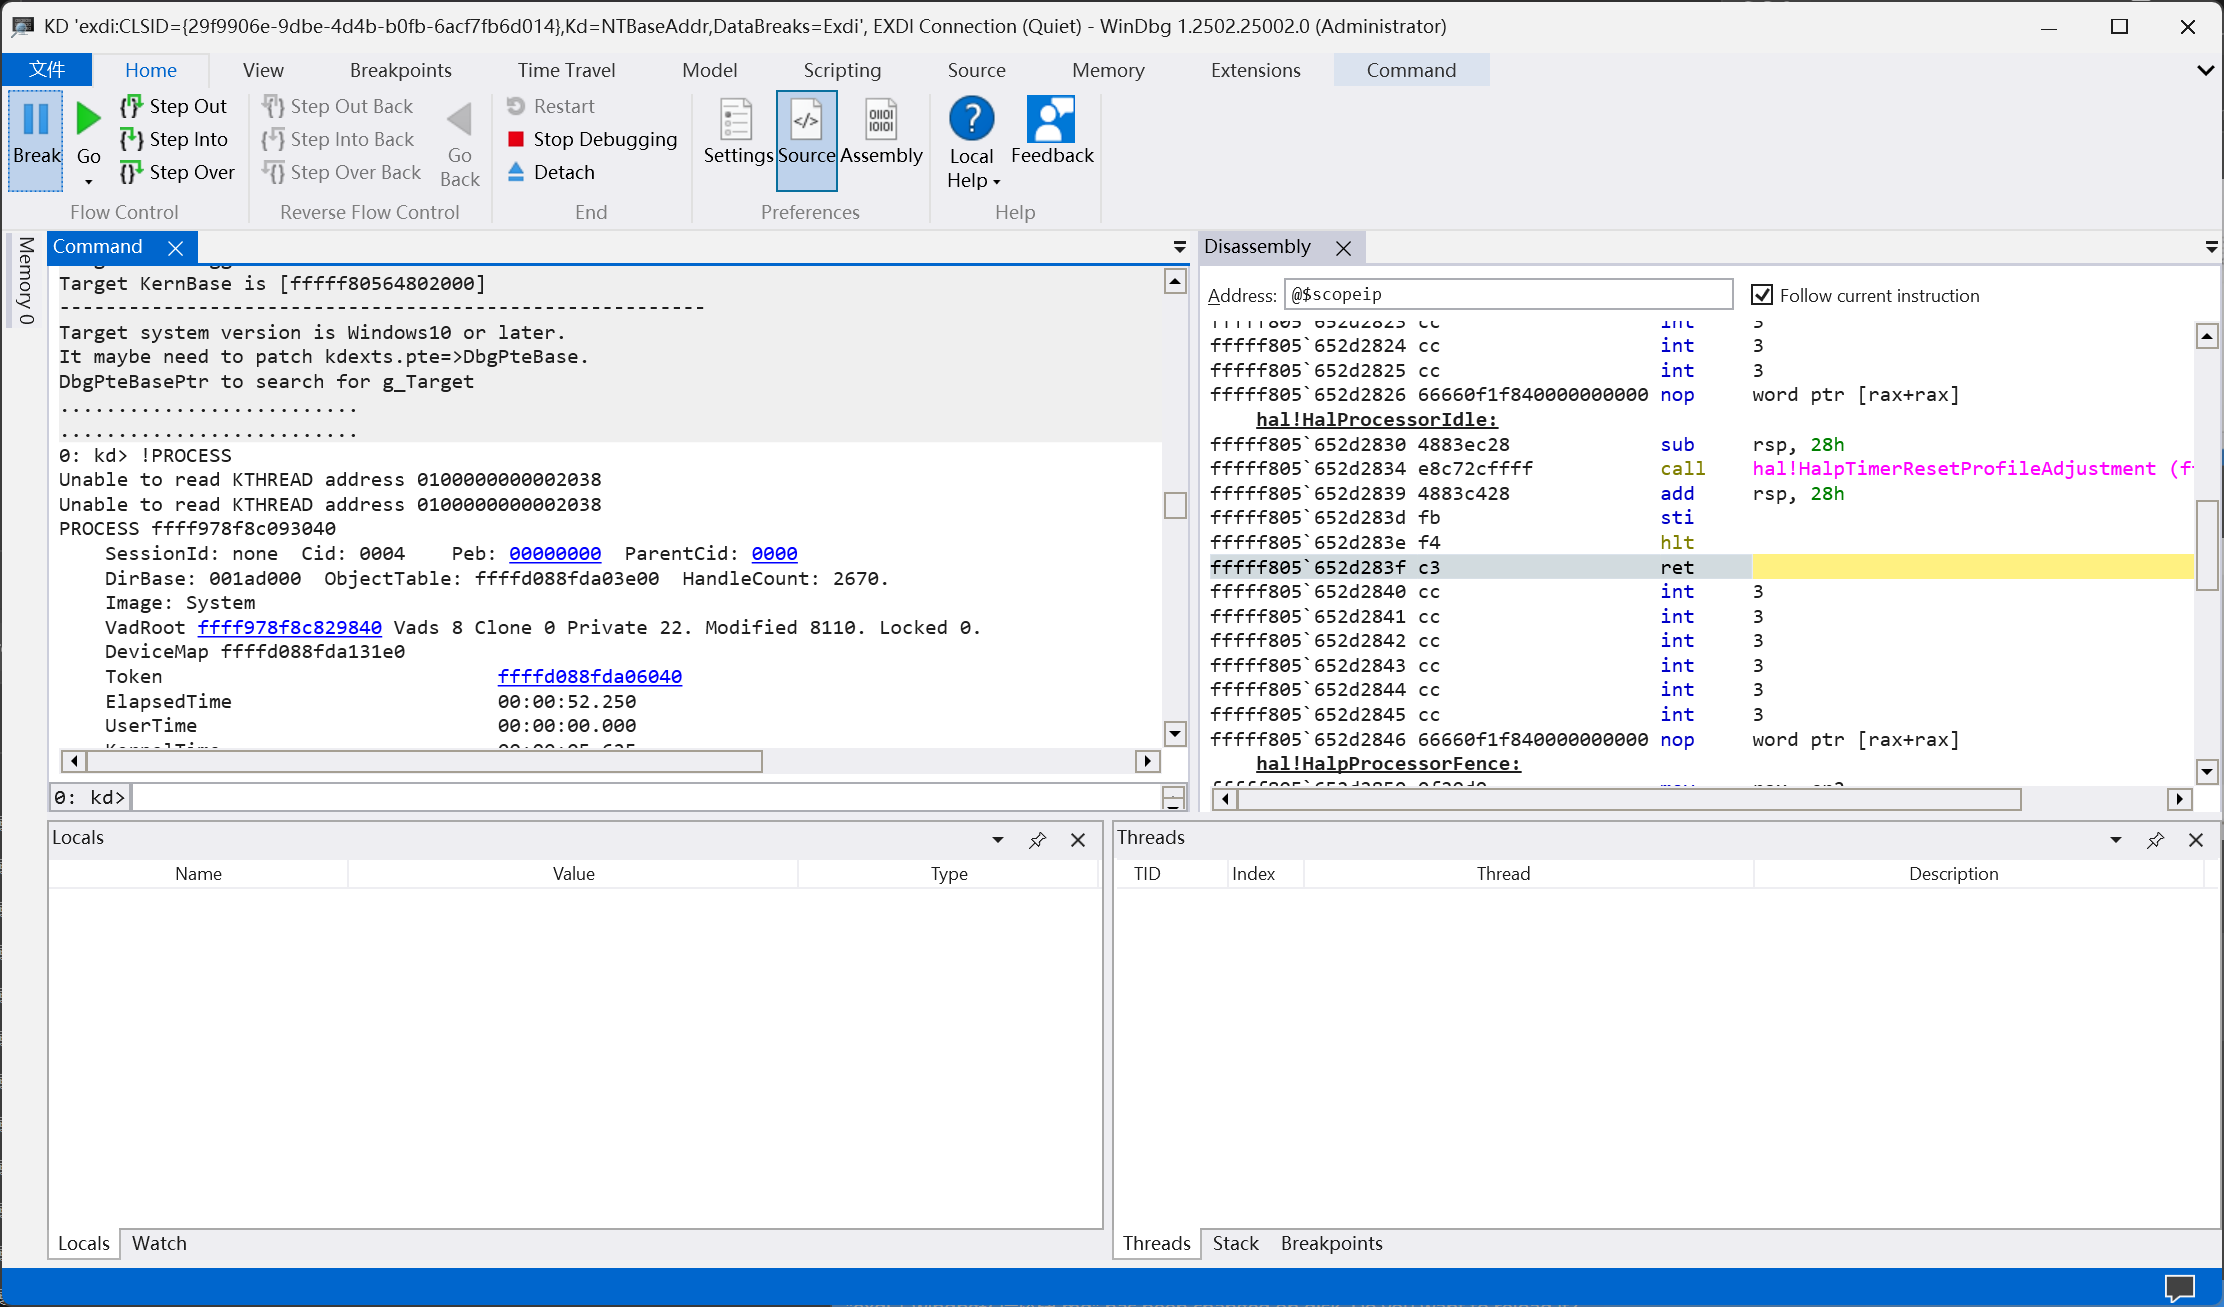Switch to the Watch tab
The width and height of the screenshot is (2224, 1307).
click(159, 1243)
